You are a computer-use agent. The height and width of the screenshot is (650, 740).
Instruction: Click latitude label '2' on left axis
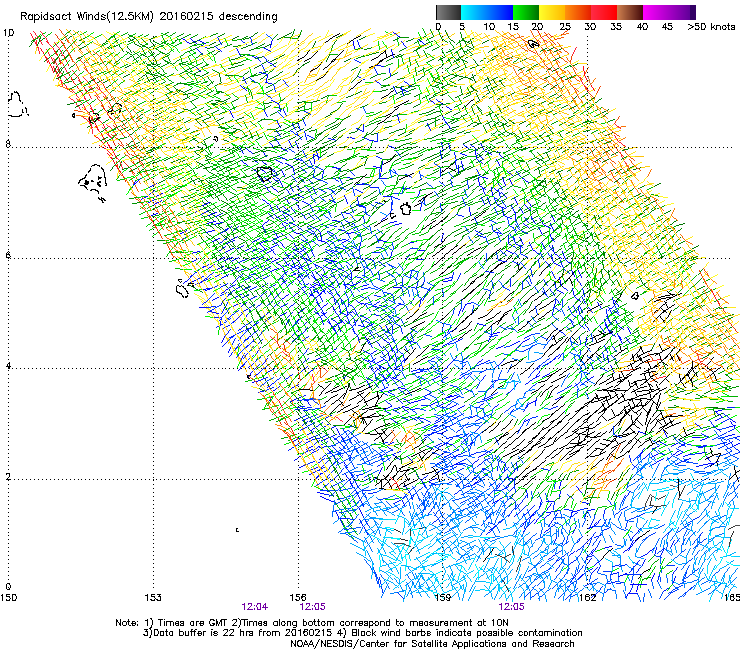pyautogui.click(x=8, y=476)
